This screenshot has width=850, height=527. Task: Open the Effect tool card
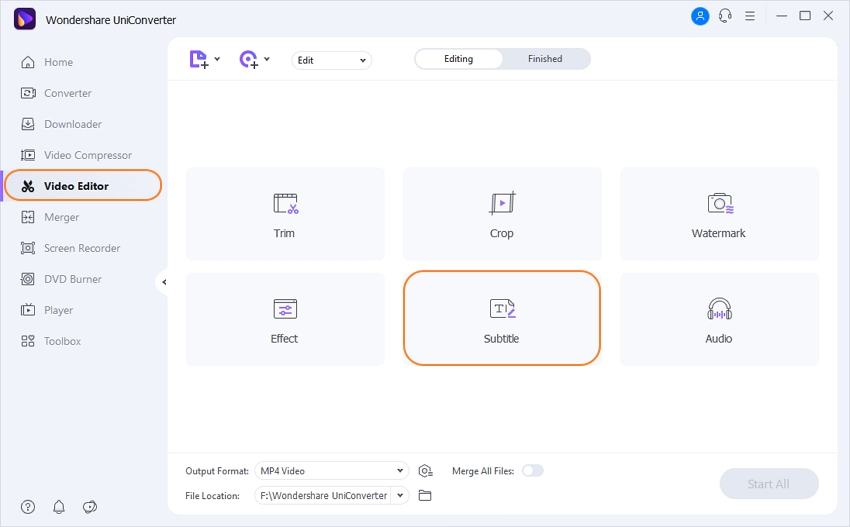(285, 319)
